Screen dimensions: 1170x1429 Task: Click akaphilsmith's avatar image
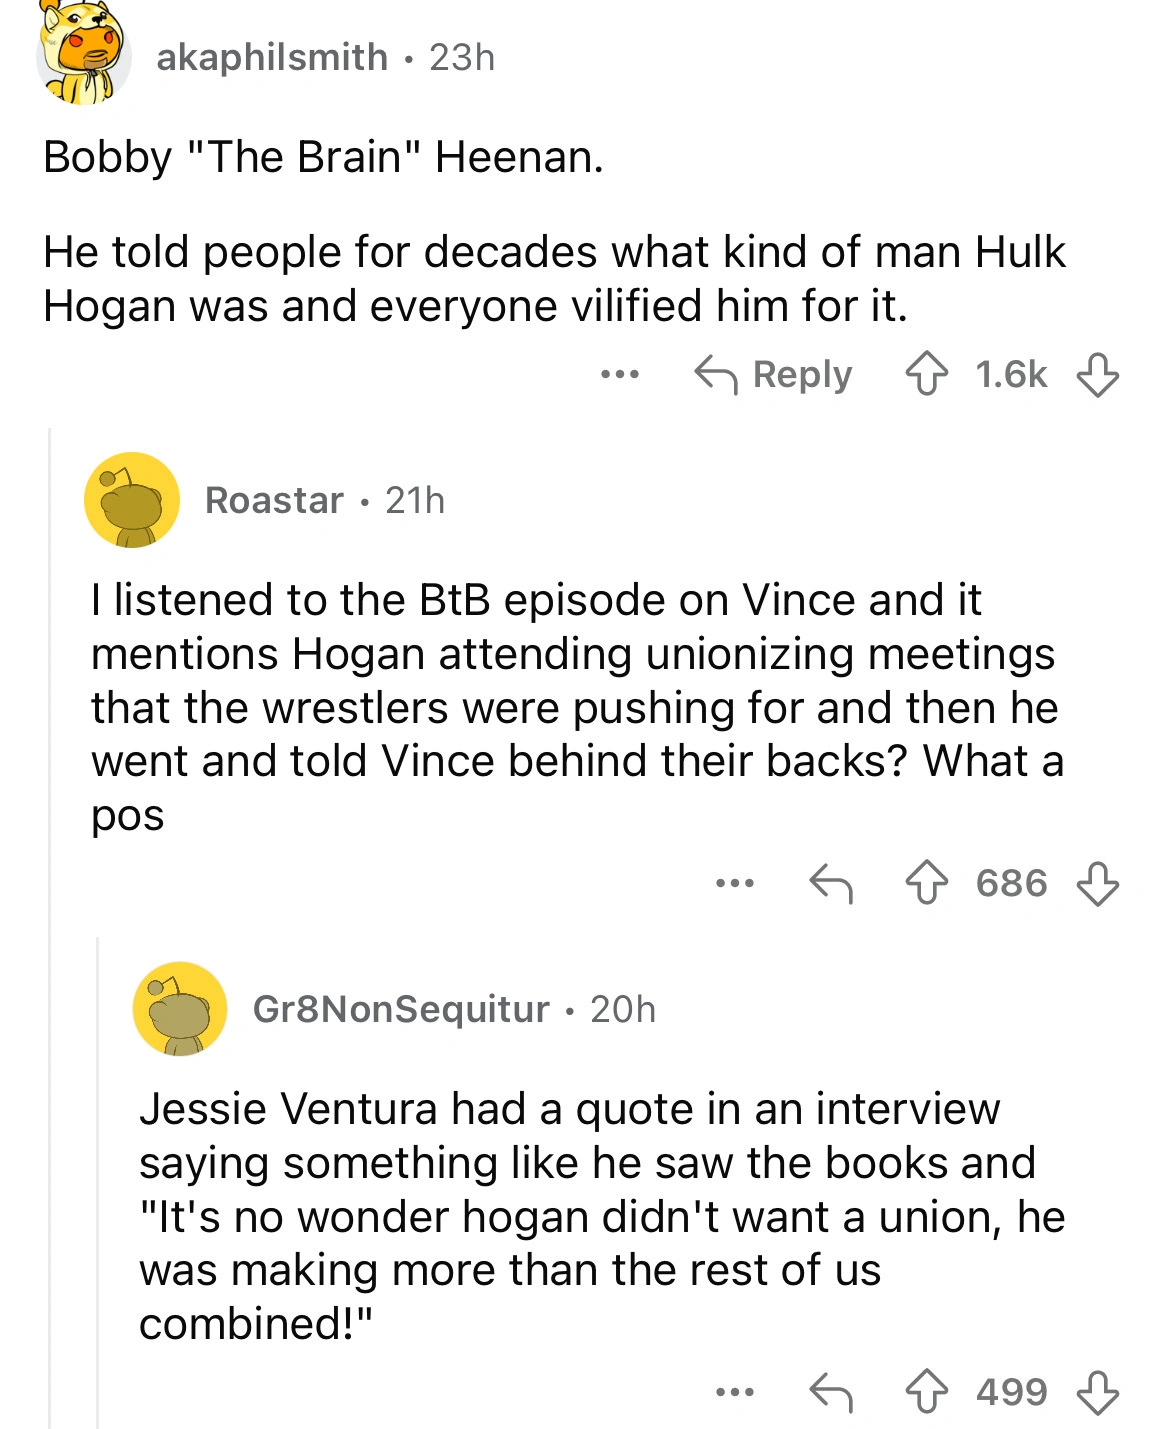[x=84, y=56]
